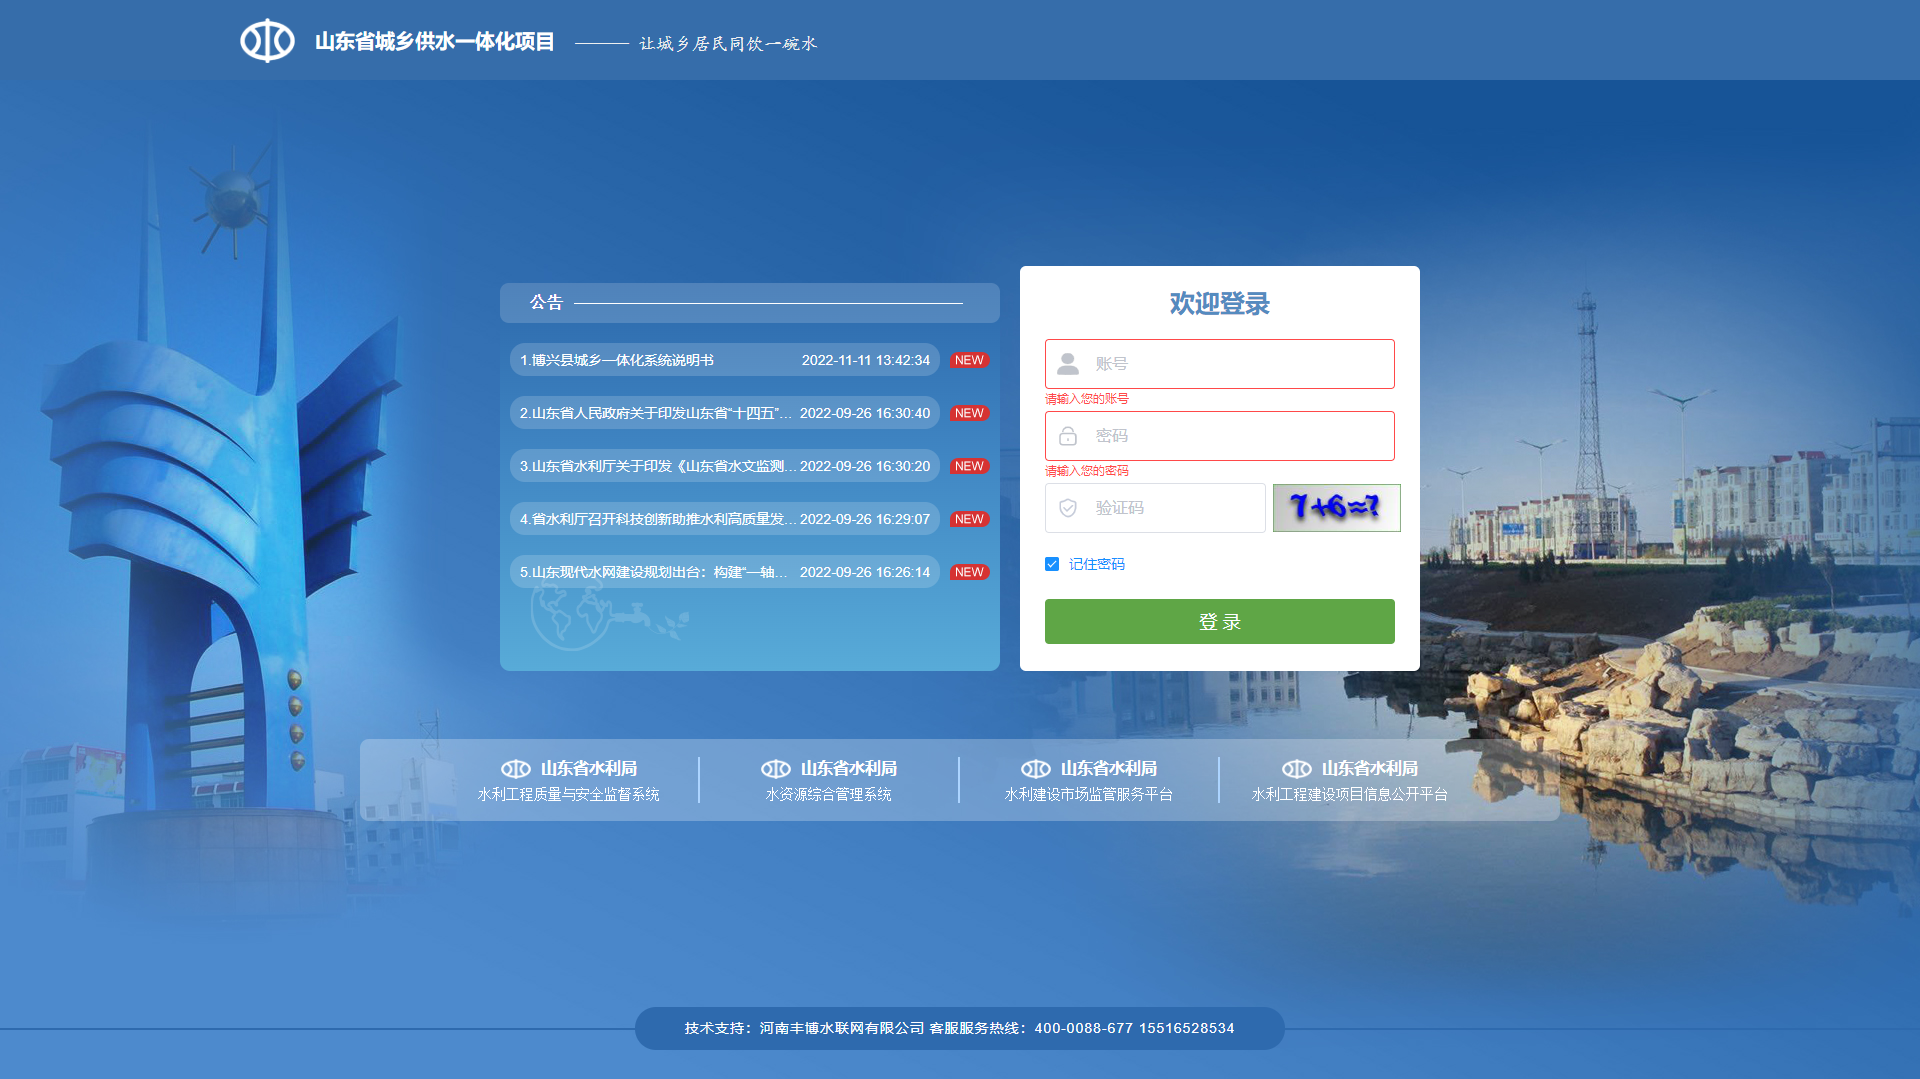
Task: Click the 山东省水利局 logo above 水利工程质量与安全监督系统
Action: pos(516,768)
